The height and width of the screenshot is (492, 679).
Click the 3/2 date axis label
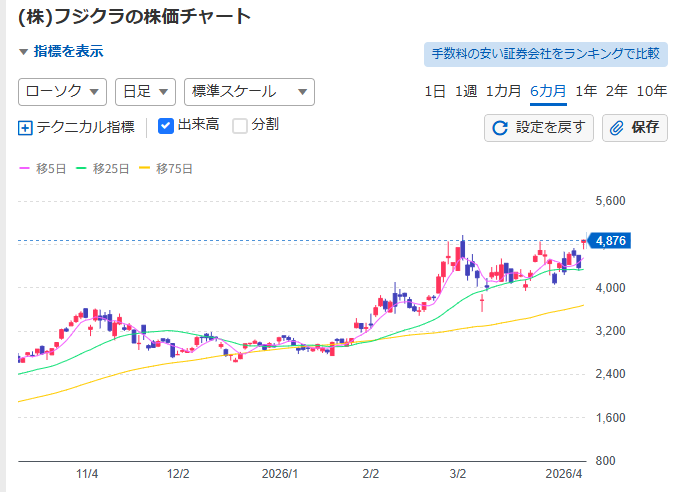[458, 474]
